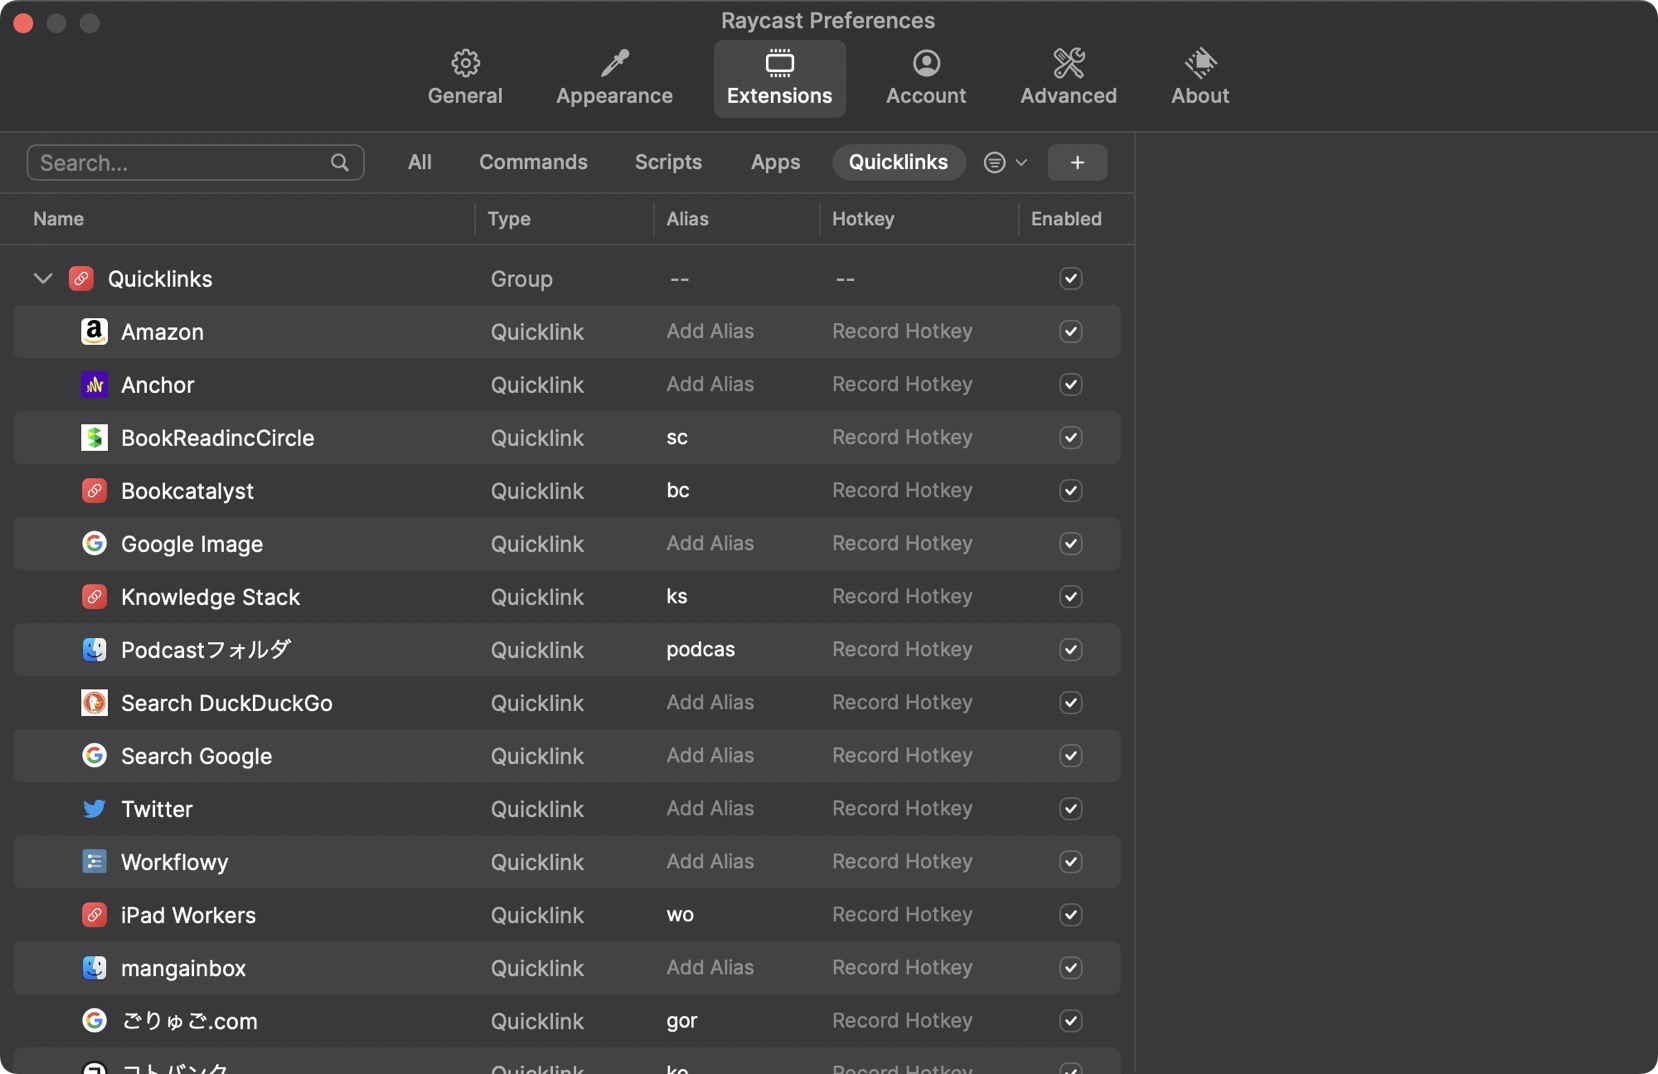This screenshot has height=1074, width=1658.
Task: Switch to the Commands filter tab
Action: click(533, 163)
